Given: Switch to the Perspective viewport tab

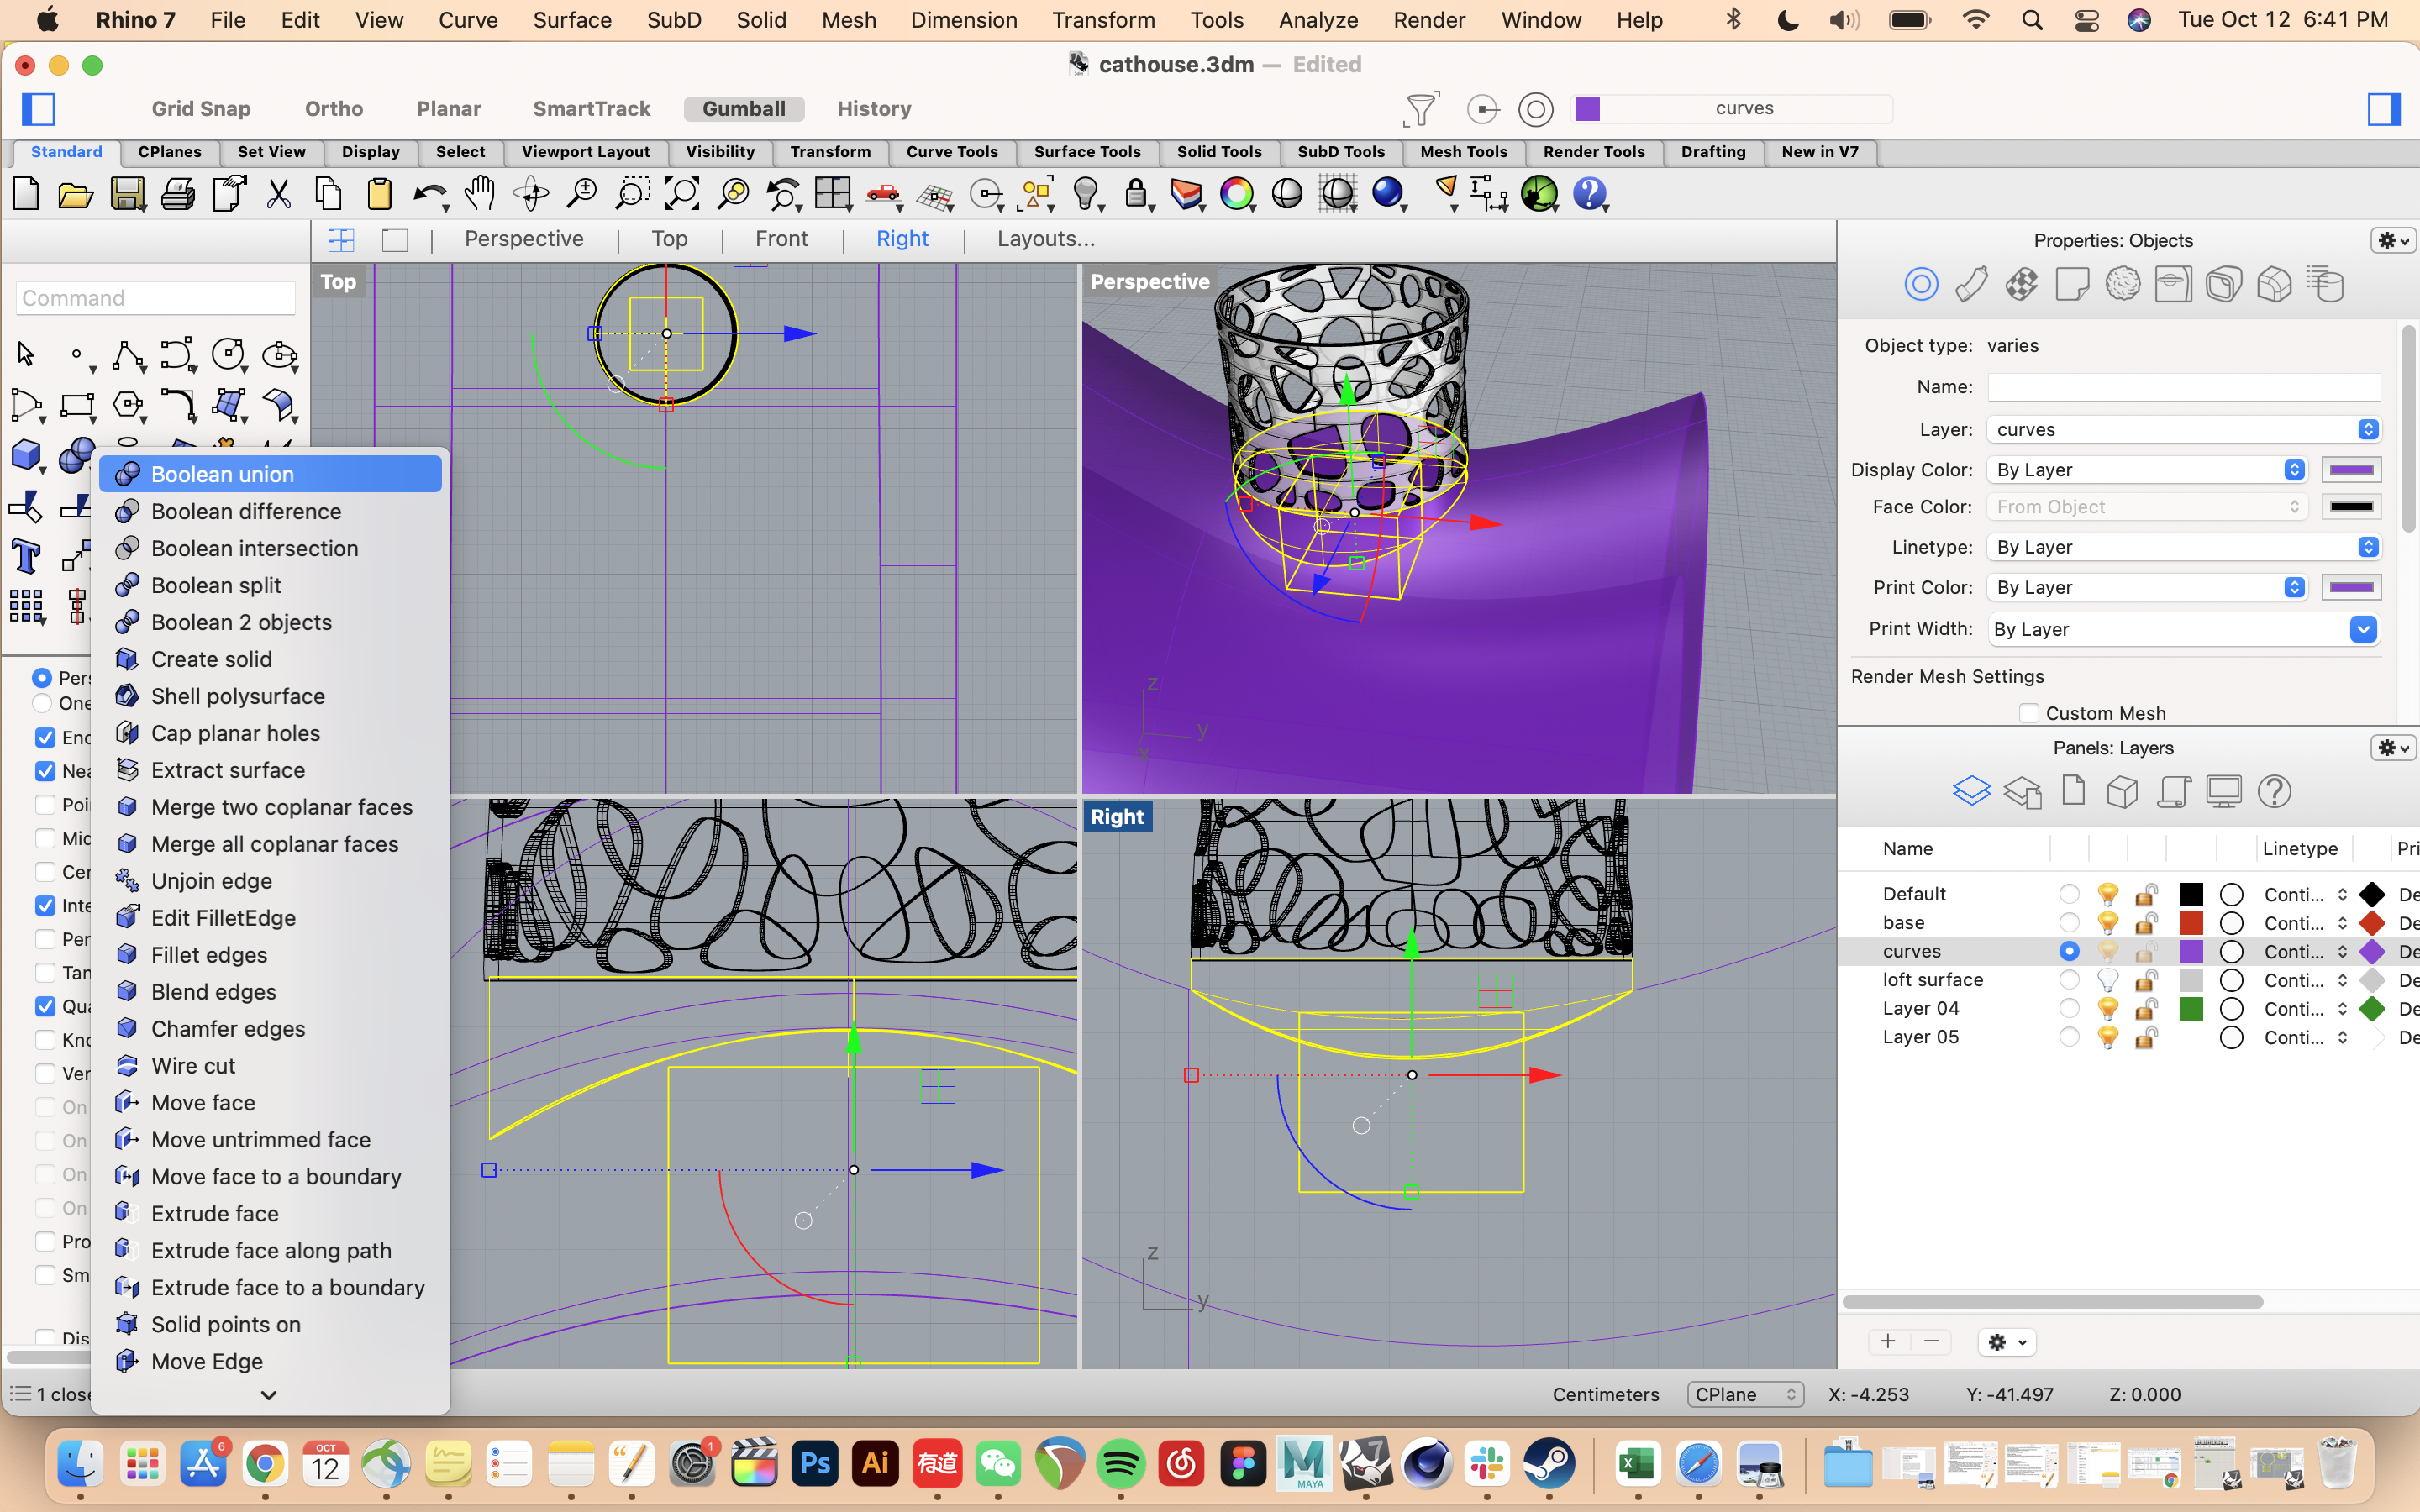Looking at the screenshot, I should [524, 239].
